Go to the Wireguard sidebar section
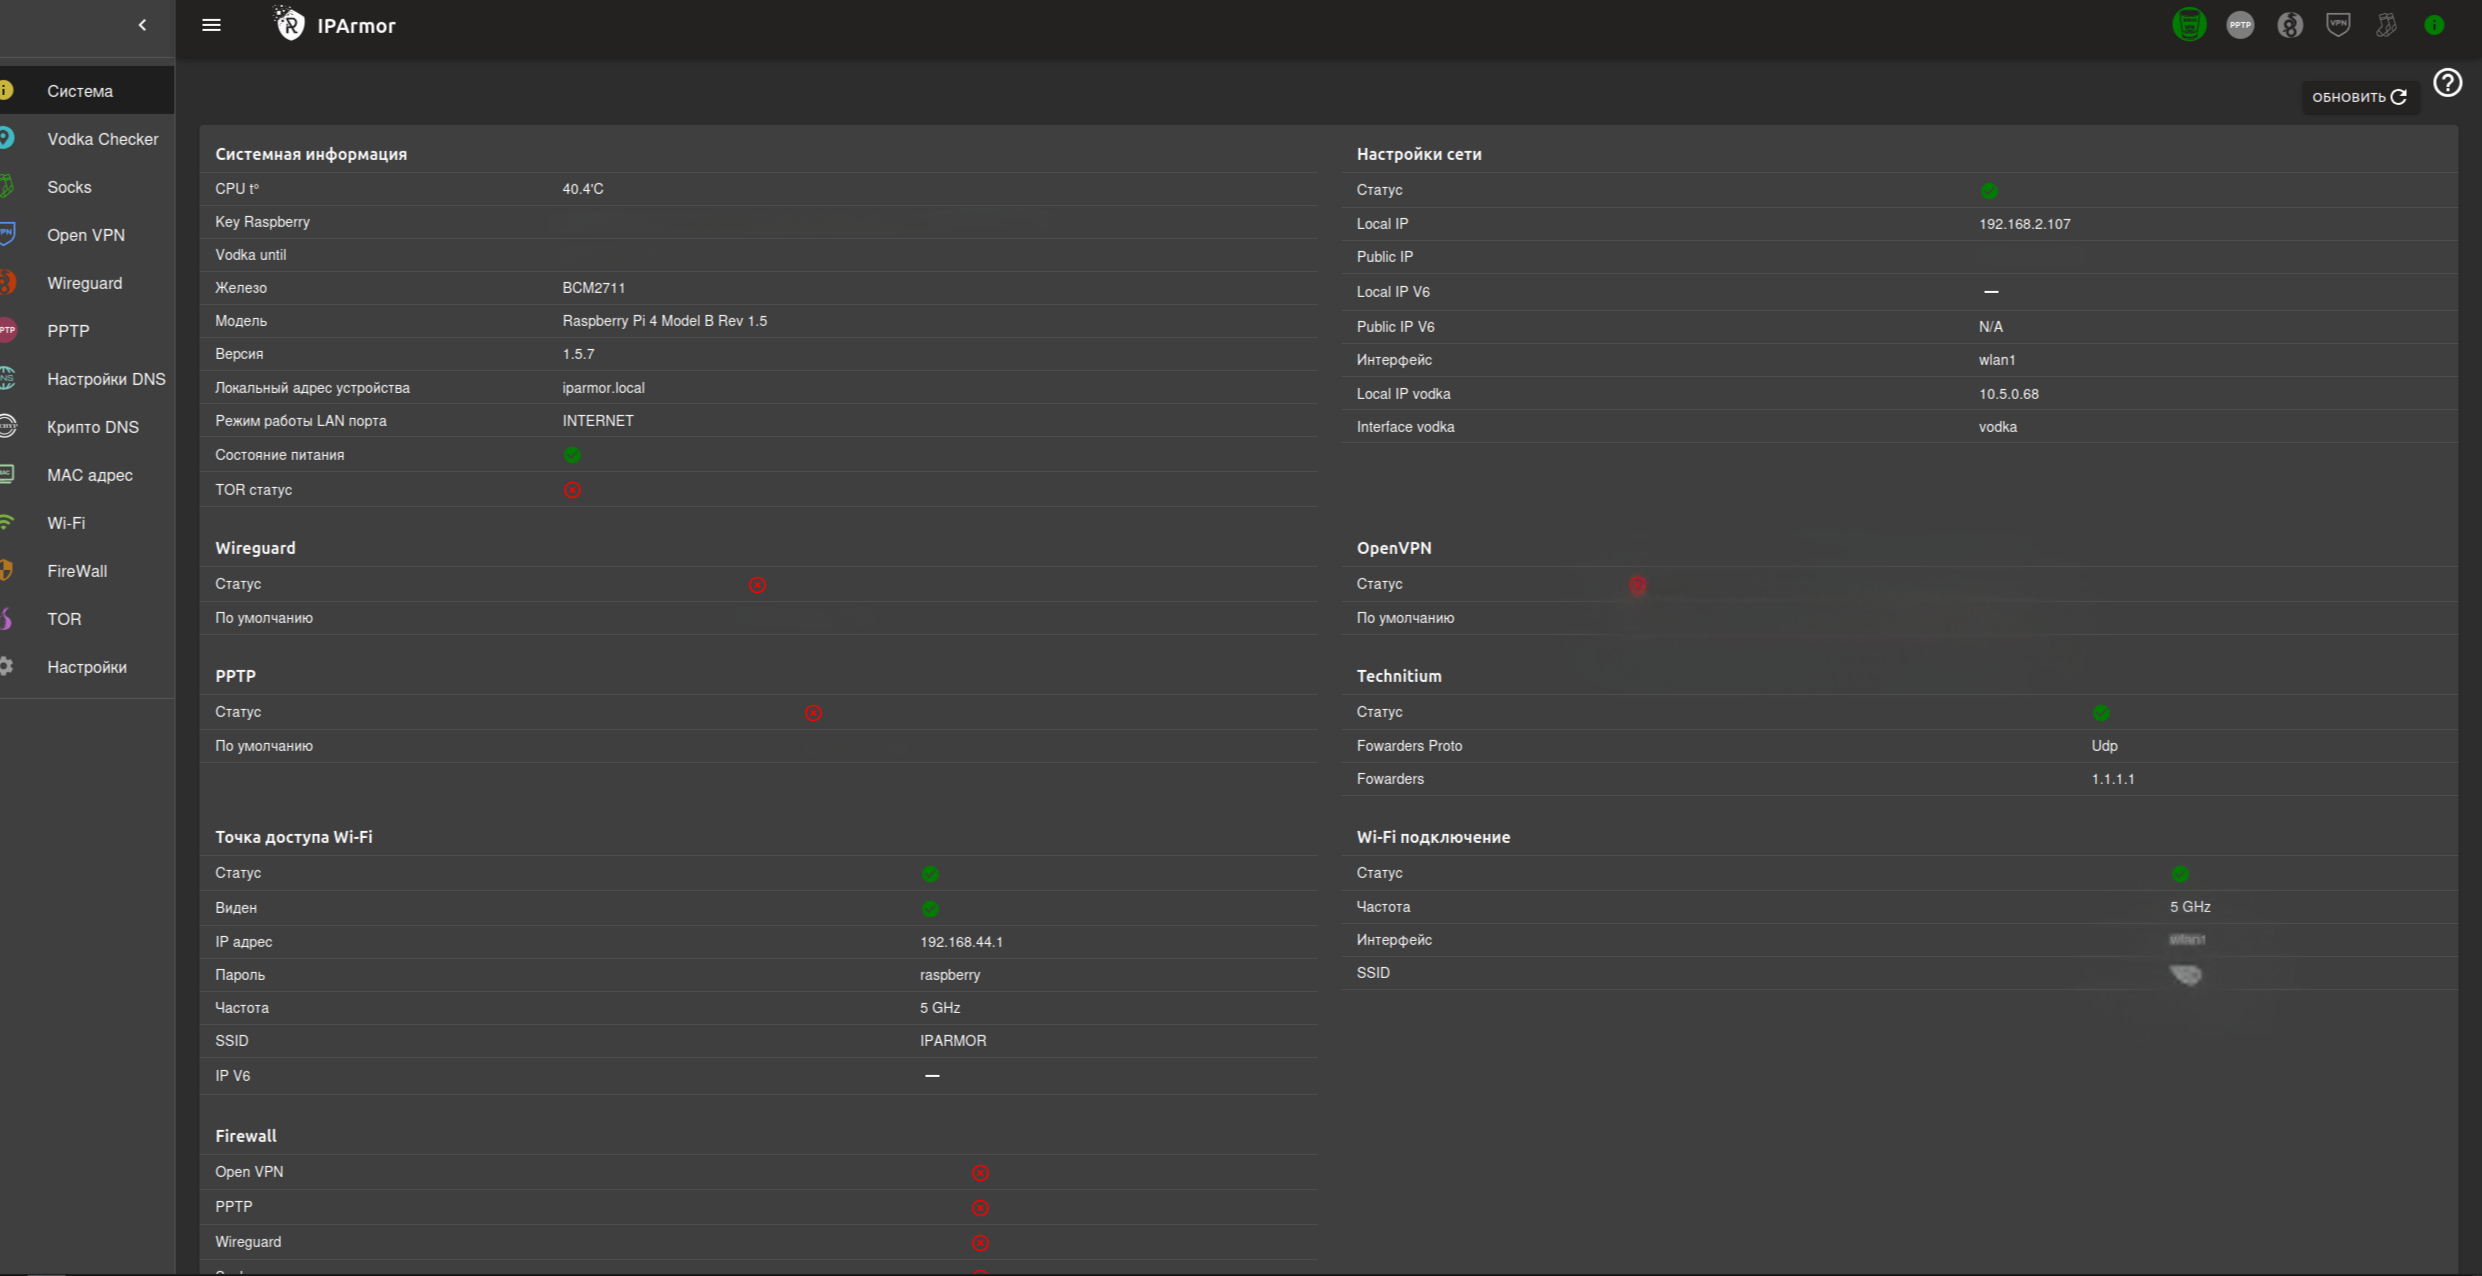The width and height of the screenshot is (2482, 1276). [84, 283]
